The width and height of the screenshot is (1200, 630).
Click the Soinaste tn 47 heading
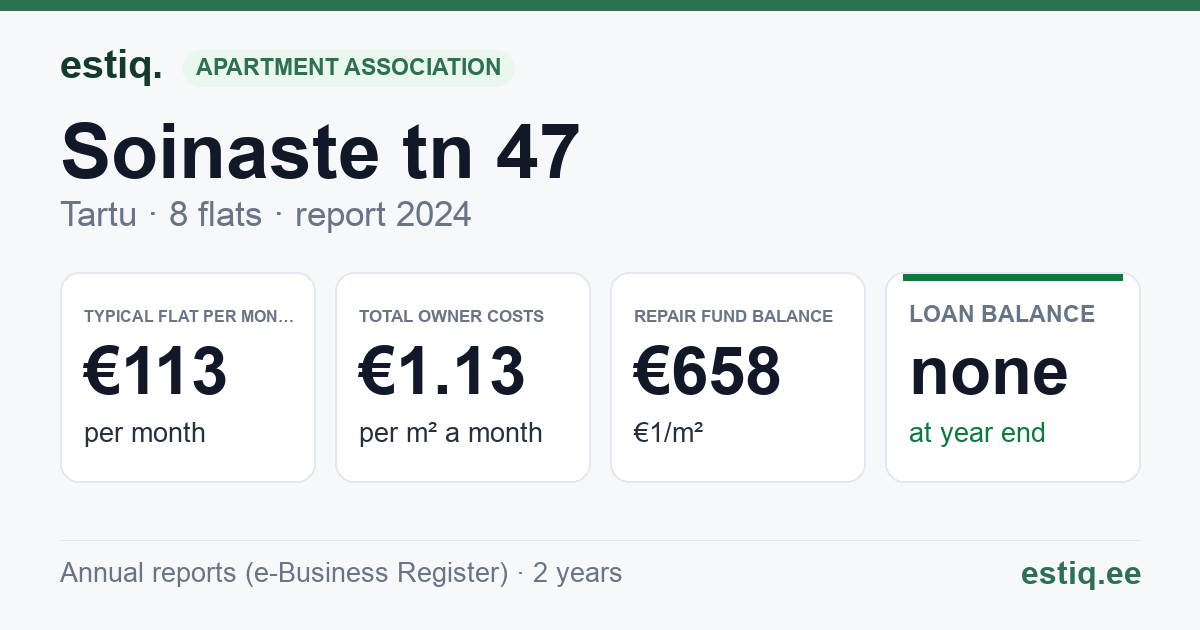320,150
